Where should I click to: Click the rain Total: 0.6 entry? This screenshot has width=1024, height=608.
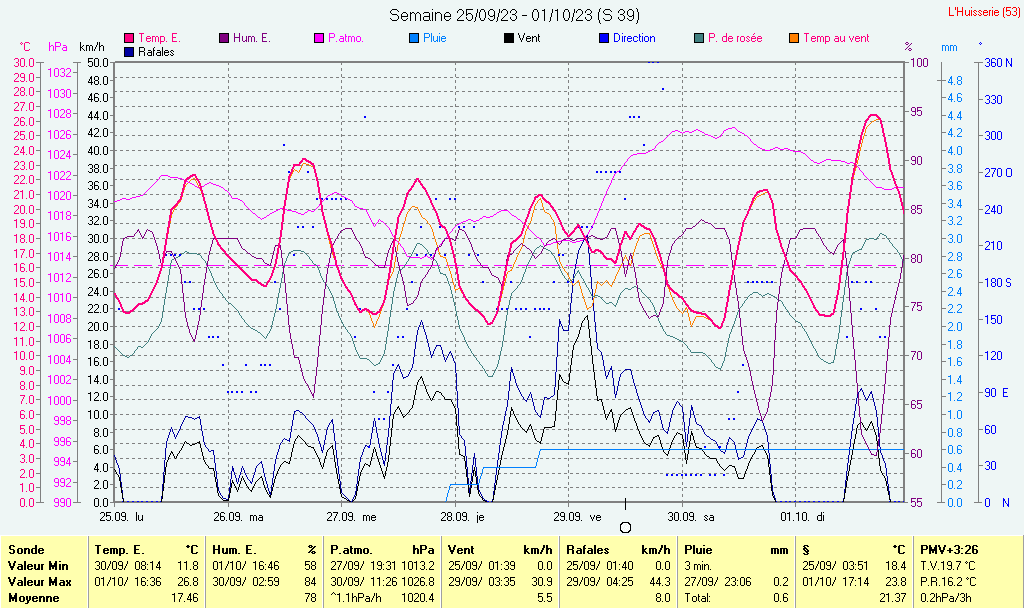737,598
